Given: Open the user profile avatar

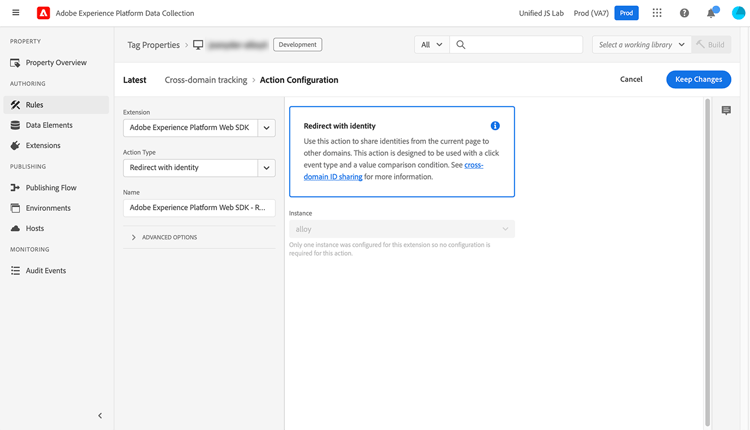Looking at the screenshot, I should point(739,13).
